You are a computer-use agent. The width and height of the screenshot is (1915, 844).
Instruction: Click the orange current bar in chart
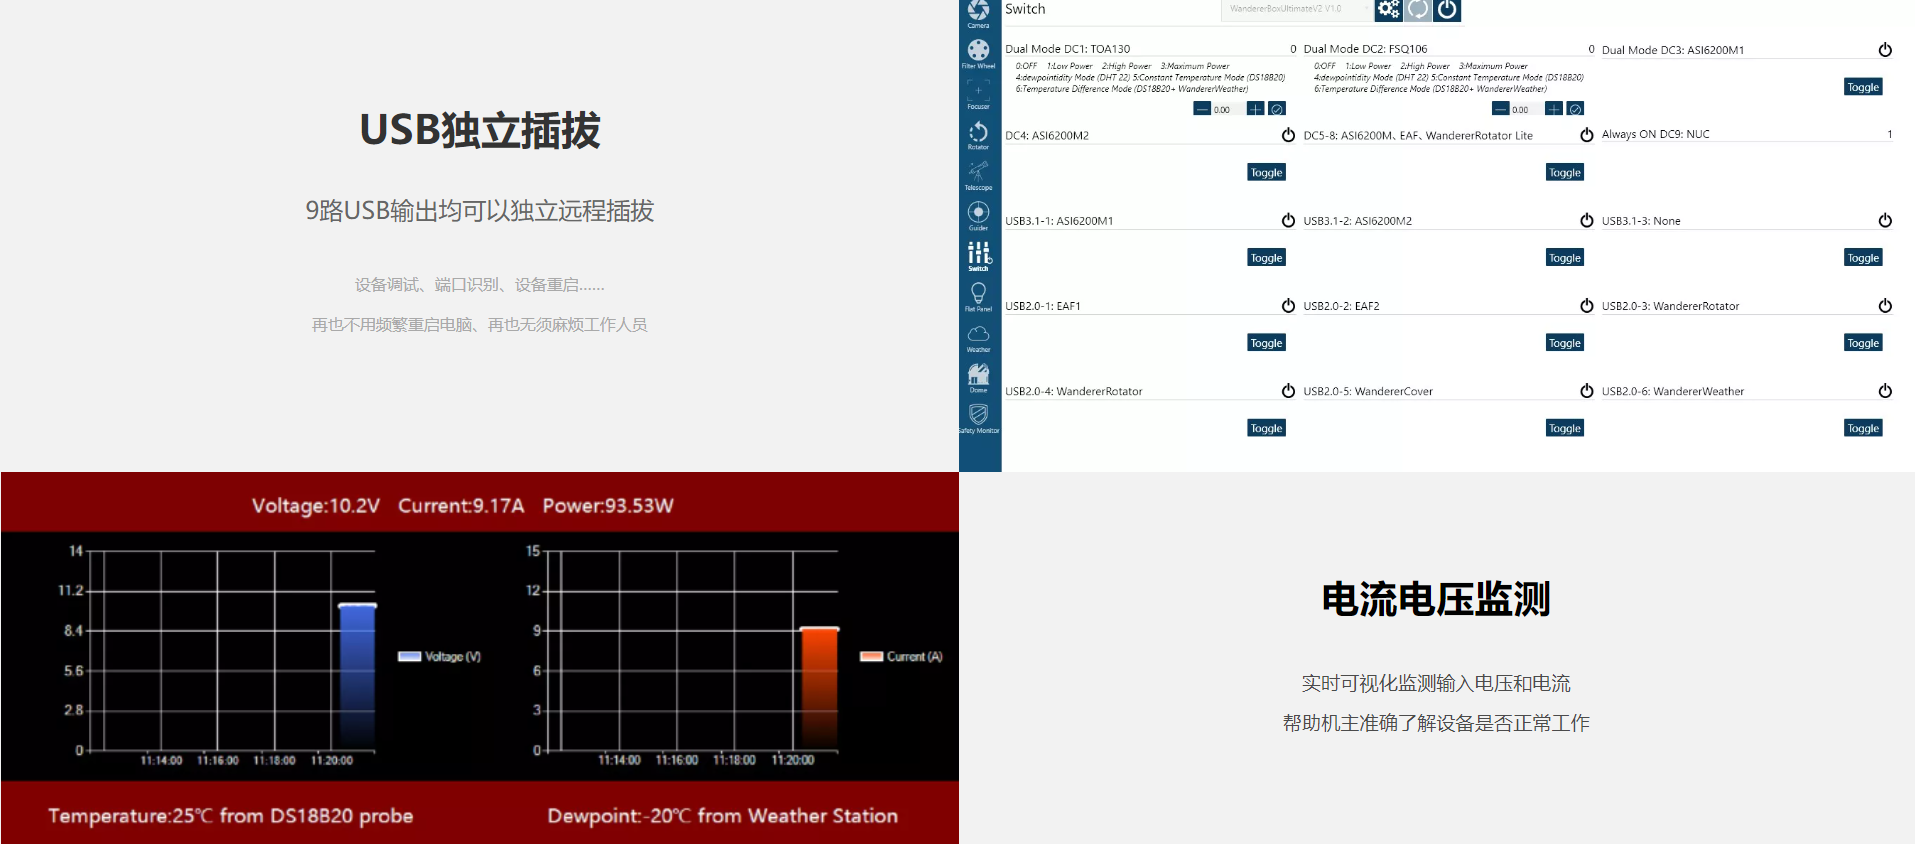point(819,688)
